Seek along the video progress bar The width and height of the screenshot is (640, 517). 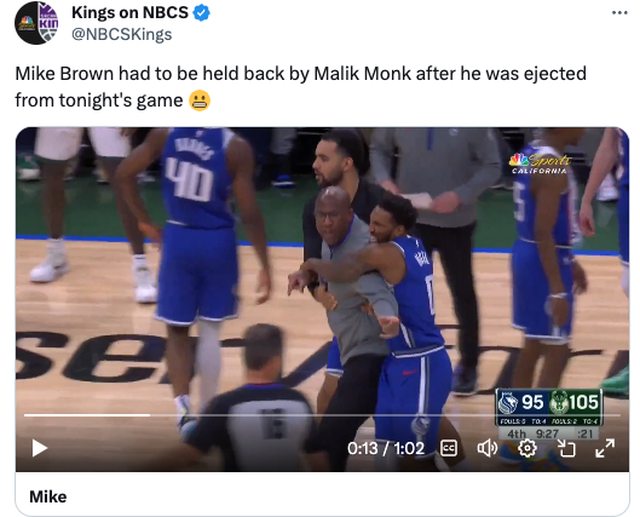coord(300,414)
